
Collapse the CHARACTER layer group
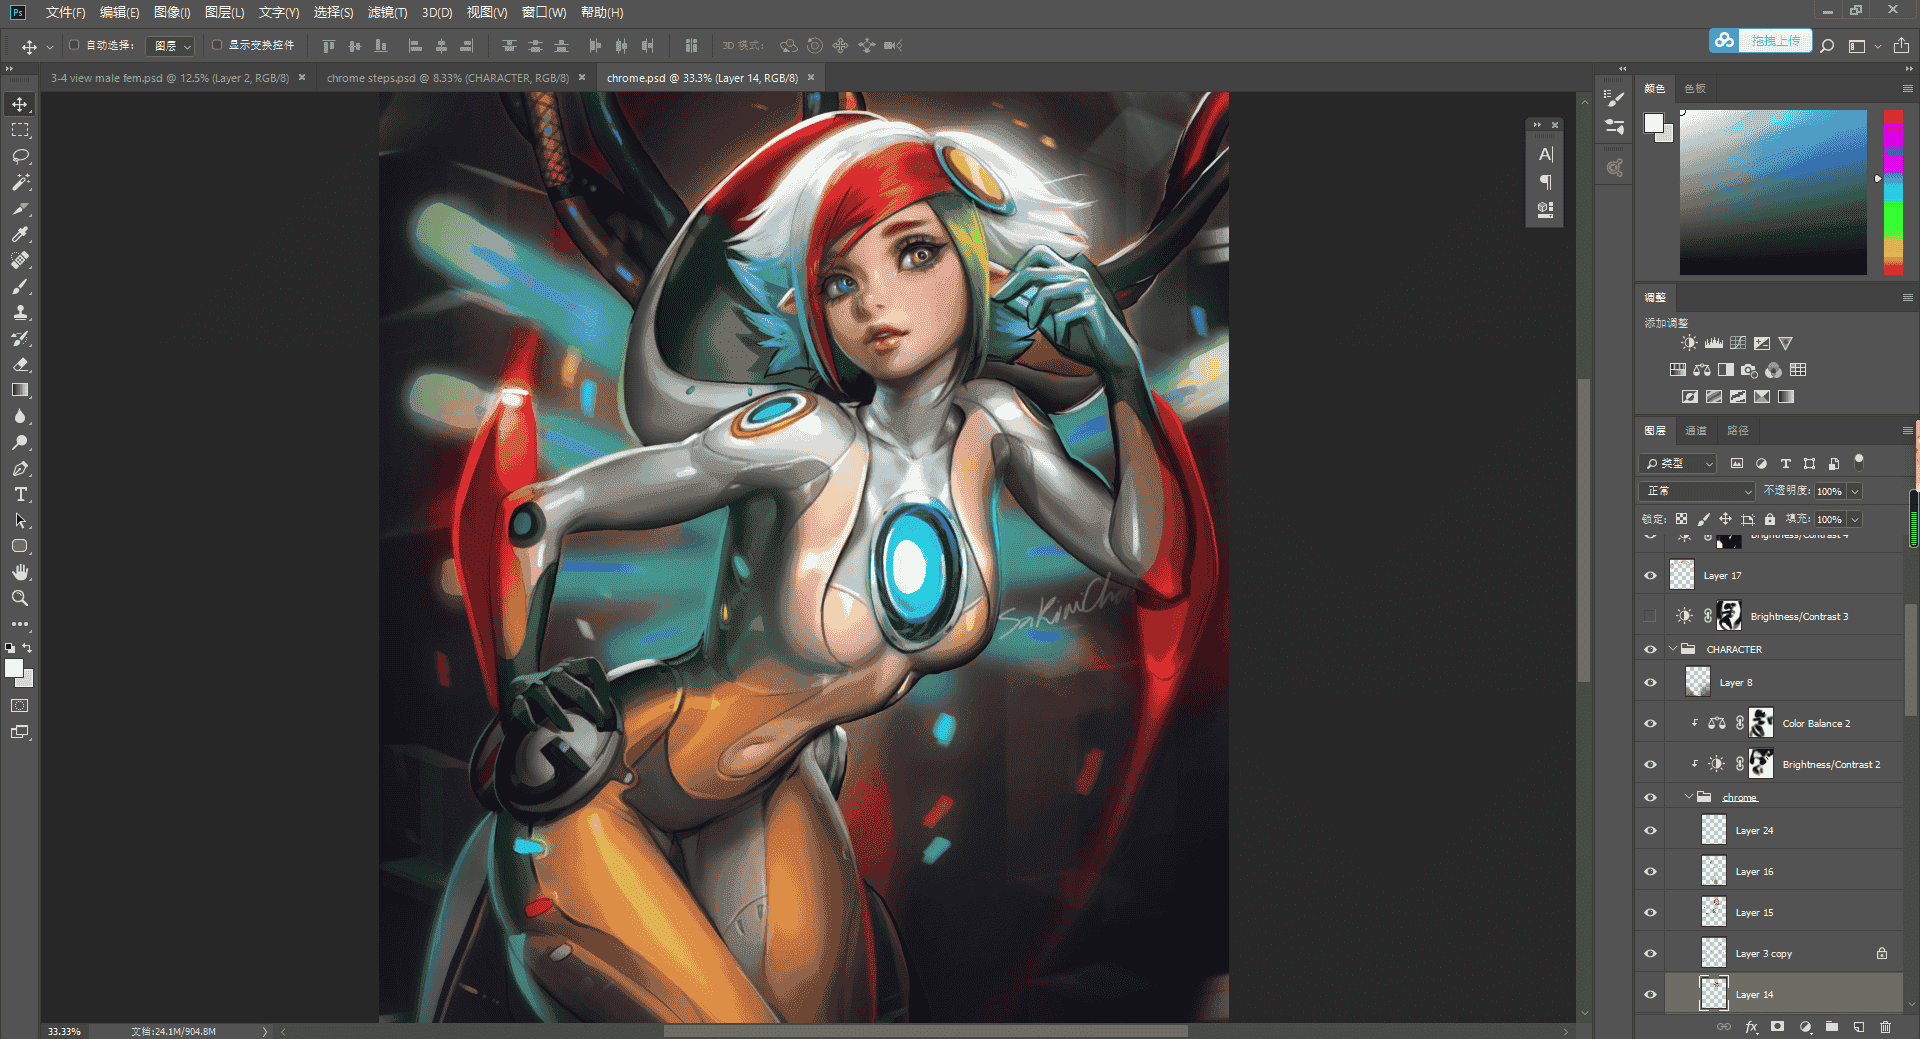pos(1673,649)
